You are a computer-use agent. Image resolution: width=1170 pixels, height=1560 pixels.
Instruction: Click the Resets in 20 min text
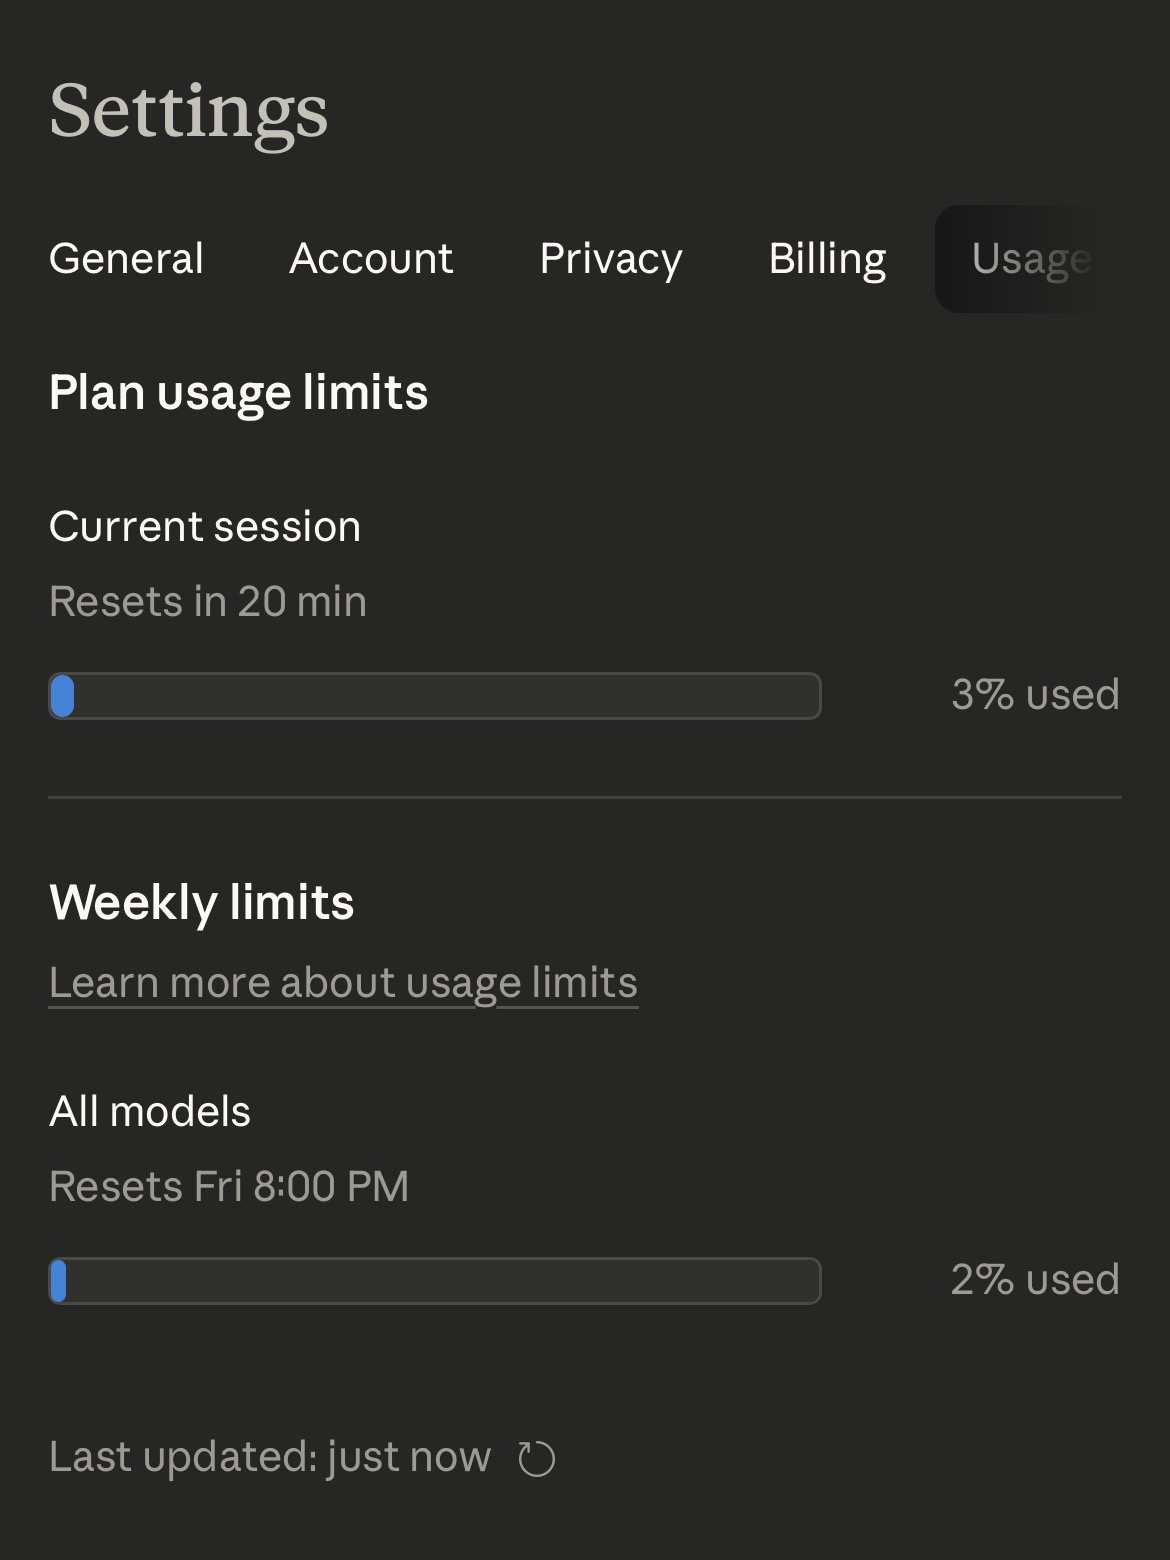208,602
